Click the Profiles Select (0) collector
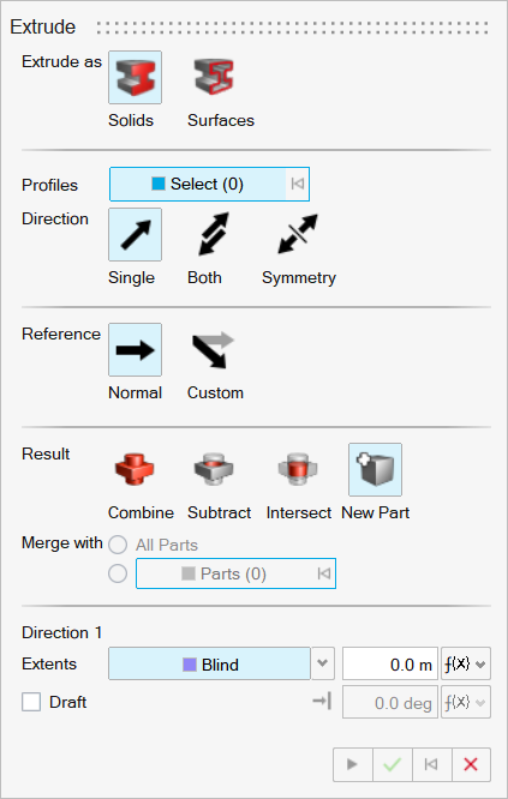Screen dimensions: 508x799 (209, 184)
